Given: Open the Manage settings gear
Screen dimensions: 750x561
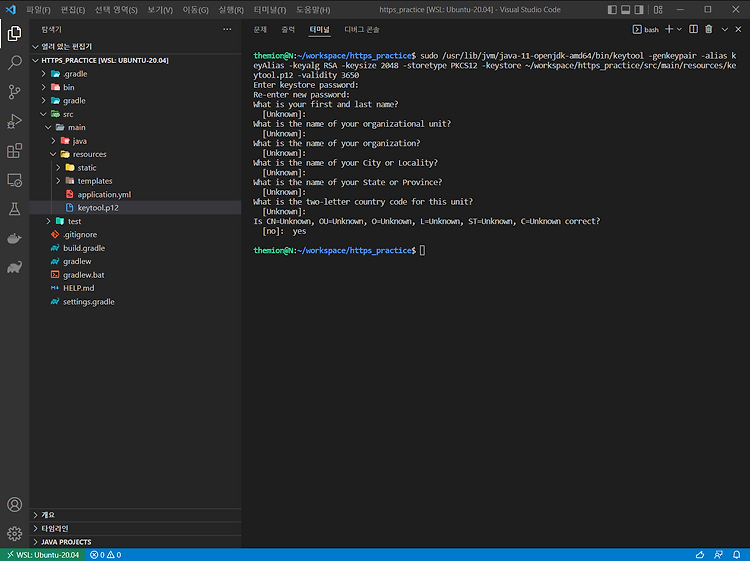Looking at the screenshot, I should click(14, 533).
